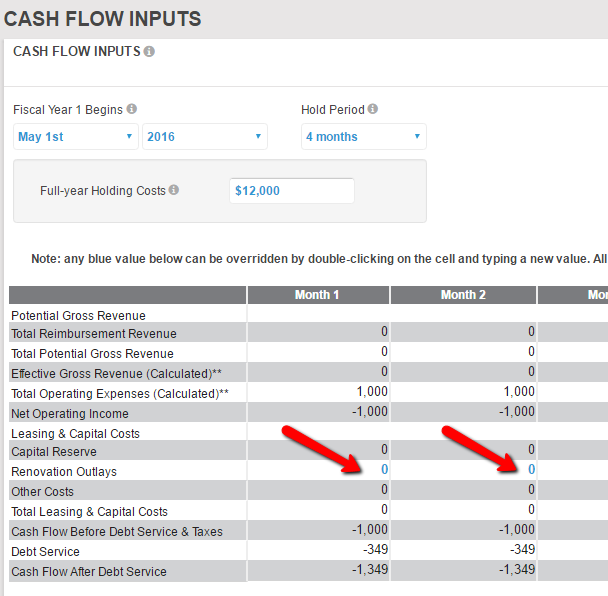Click info icon beside Cash Flow Inputs heading
Screen dimensions: 608x596
pos(149,52)
